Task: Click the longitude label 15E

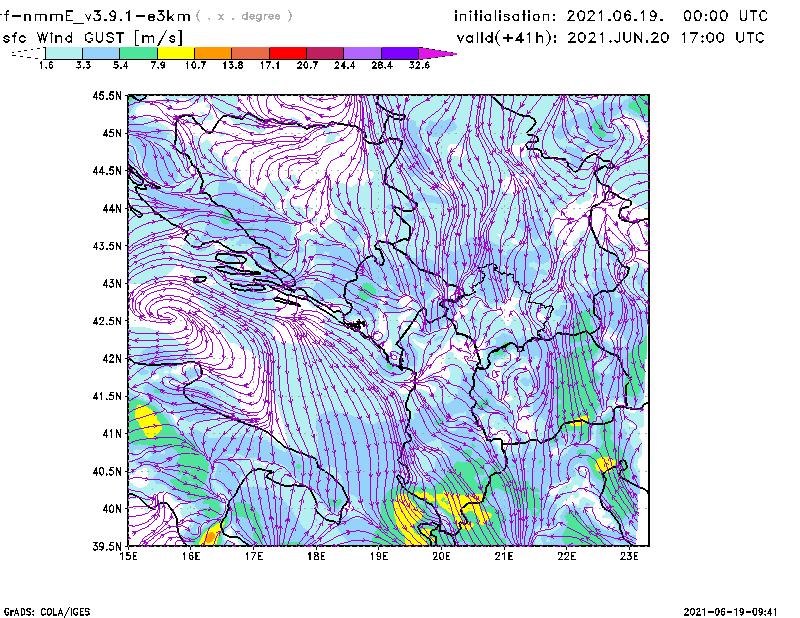Action: (x=128, y=556)
